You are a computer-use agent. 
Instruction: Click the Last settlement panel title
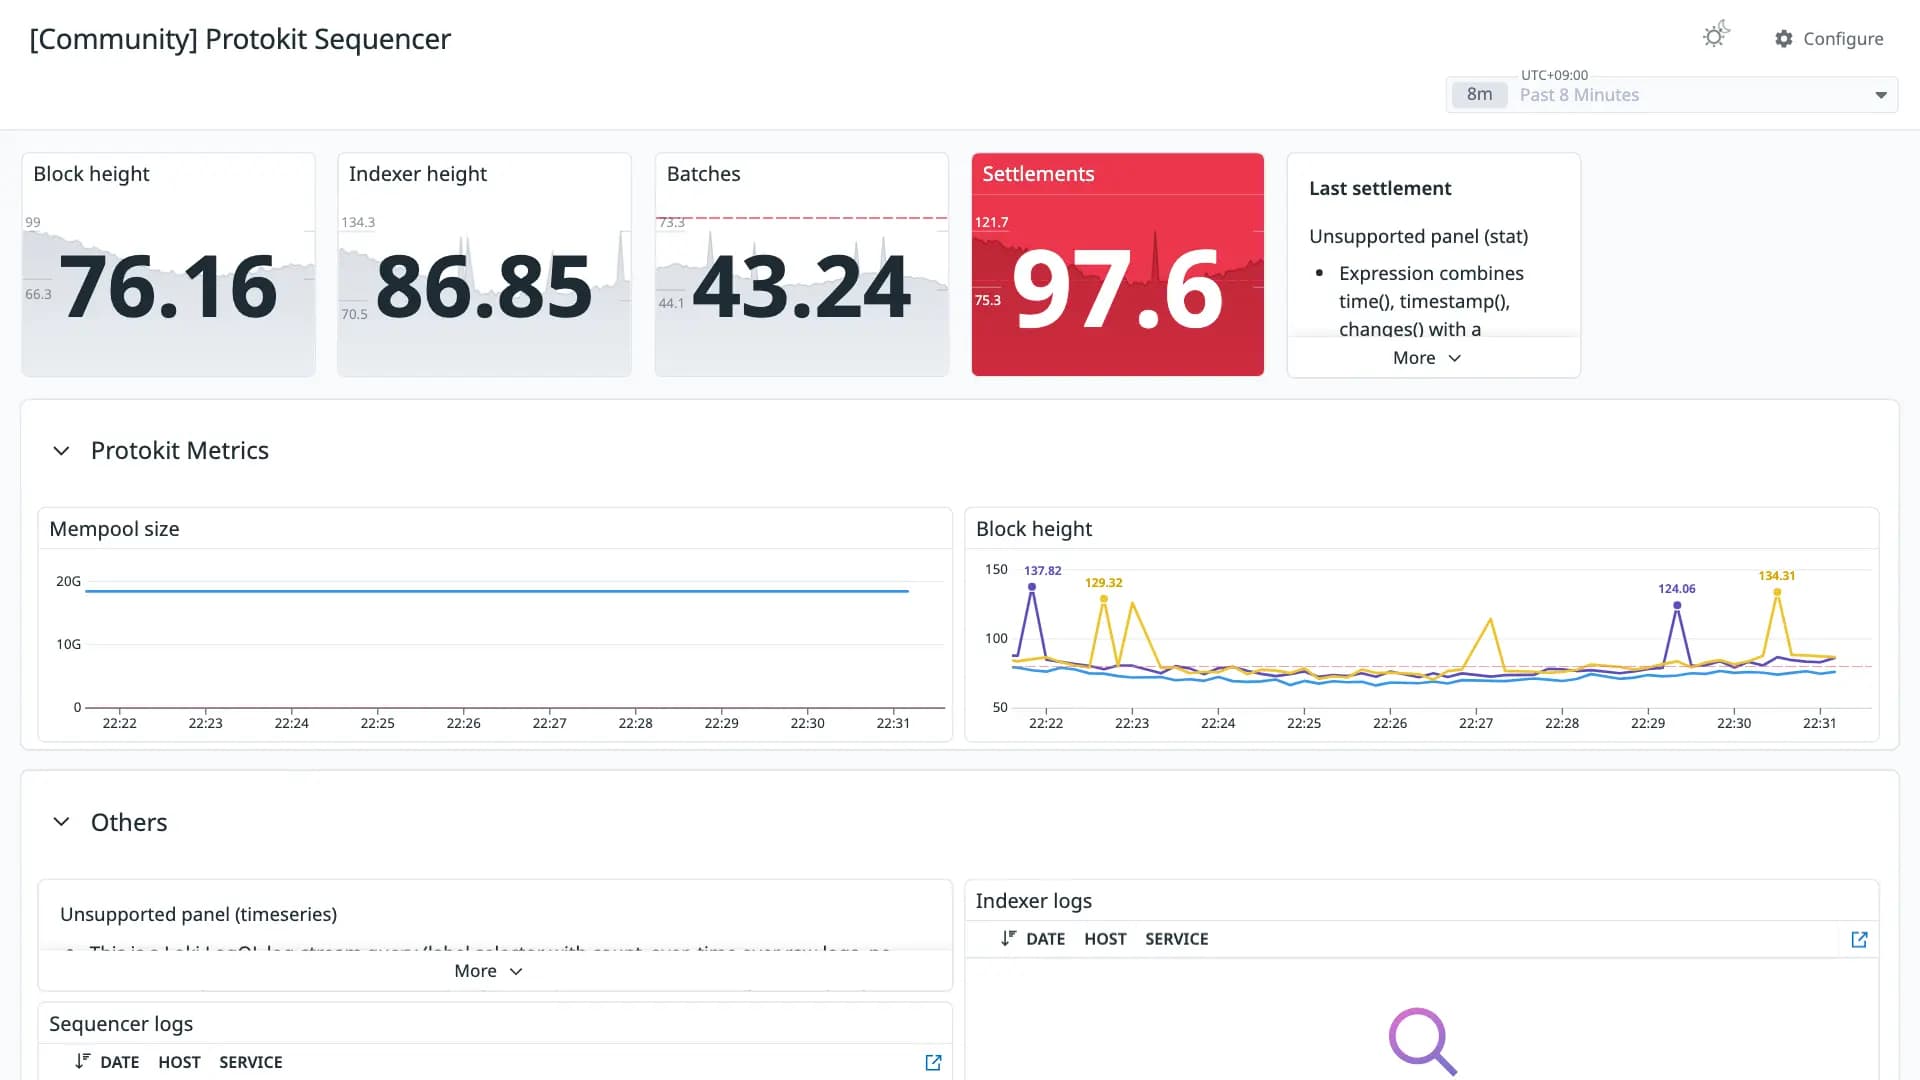coord(1380,189)
